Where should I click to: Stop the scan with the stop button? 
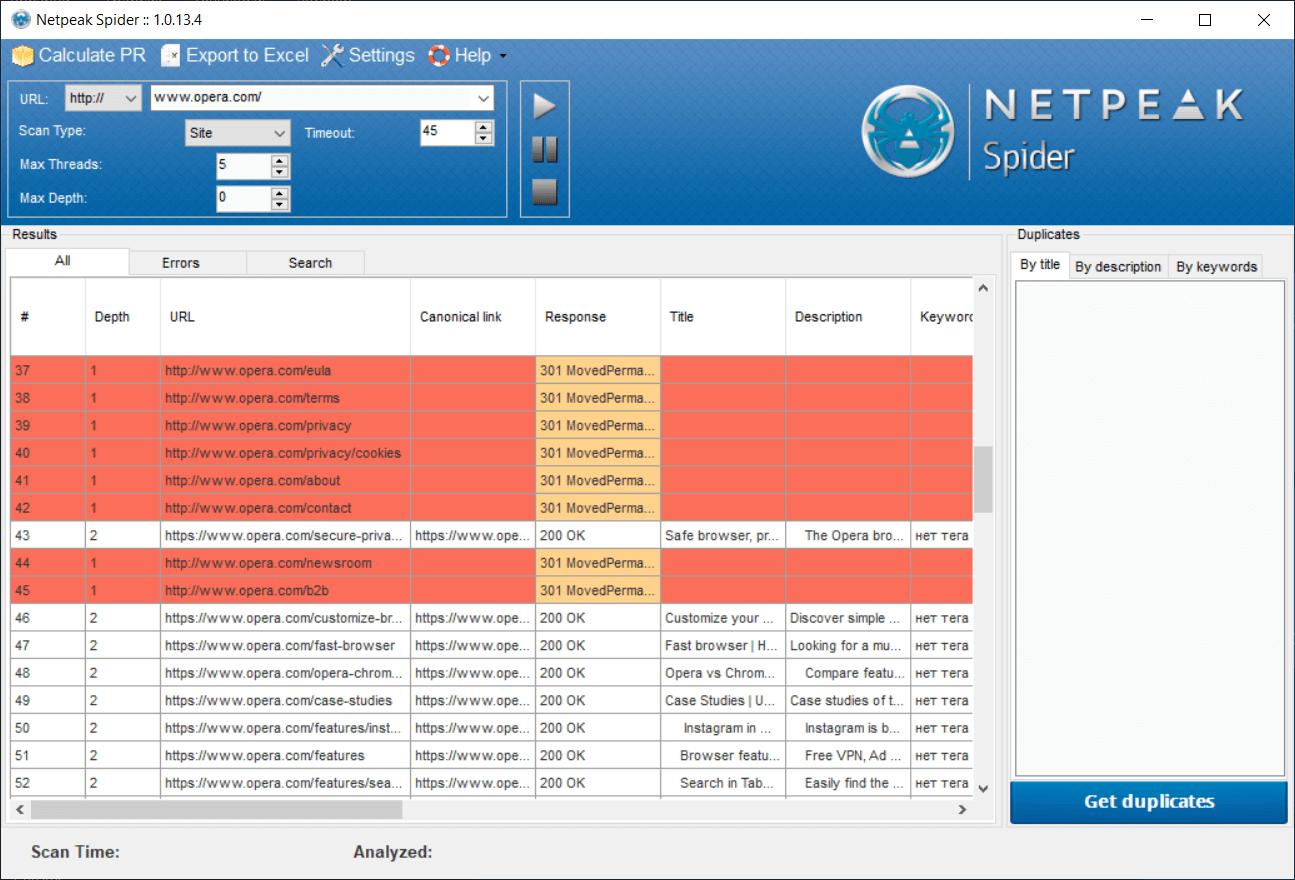click(x=545, y=191)
